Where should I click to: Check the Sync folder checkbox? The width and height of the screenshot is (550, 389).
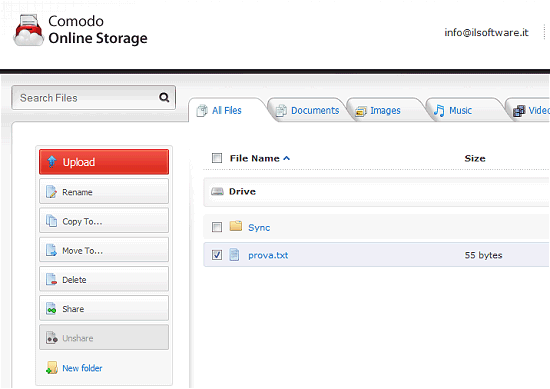coord(217,227)
